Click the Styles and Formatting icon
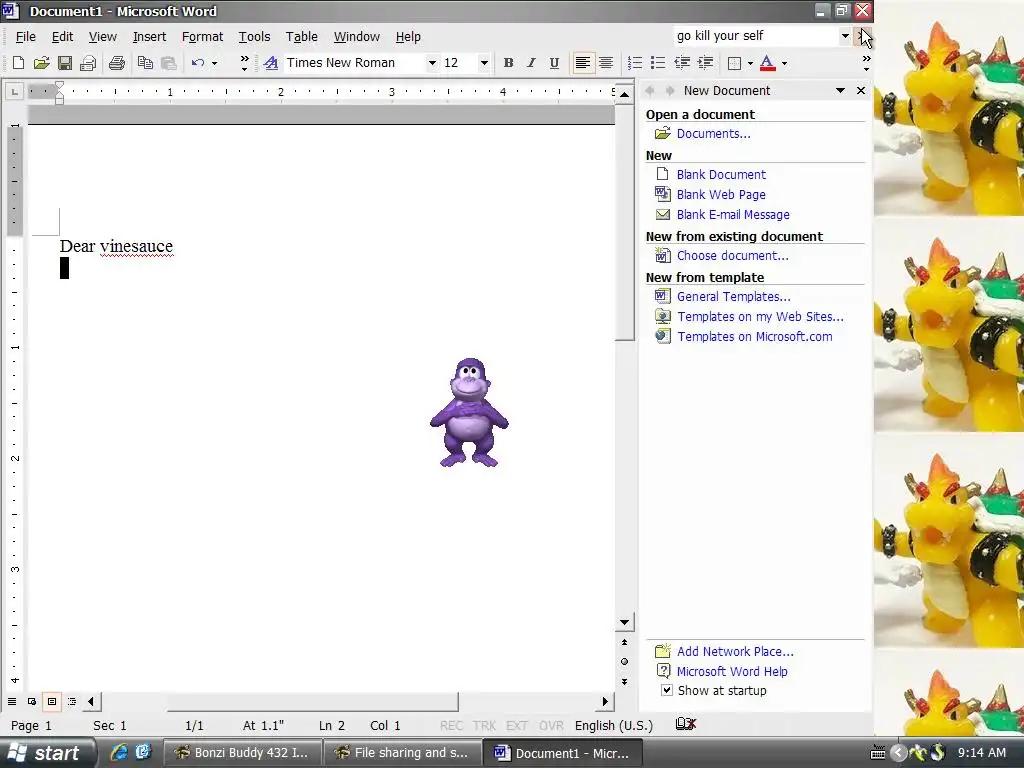Image resolution: width=1024 pixels, height=768 pixels. click(270, 63)
